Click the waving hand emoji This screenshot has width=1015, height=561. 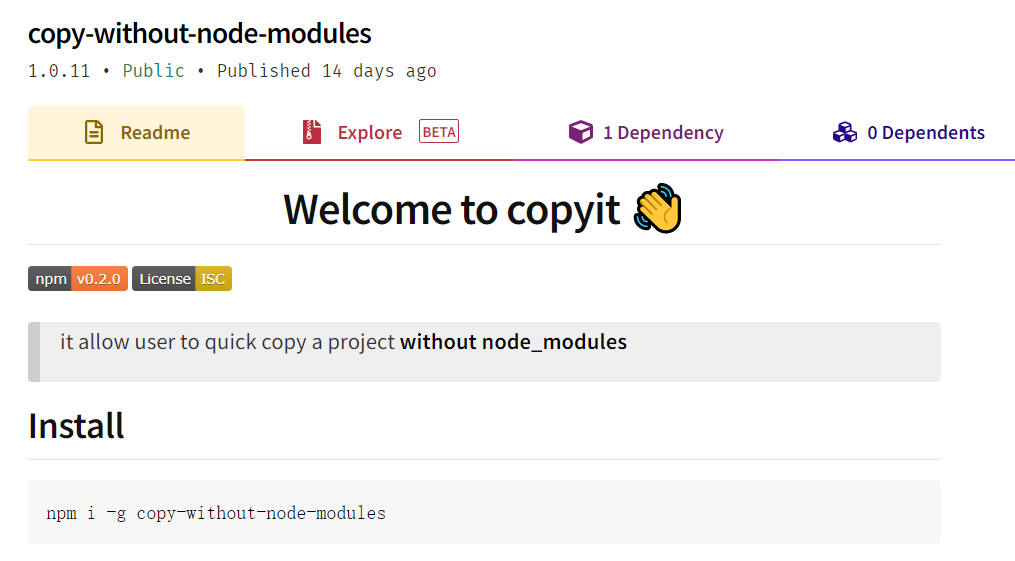click(x=658, y=210)
